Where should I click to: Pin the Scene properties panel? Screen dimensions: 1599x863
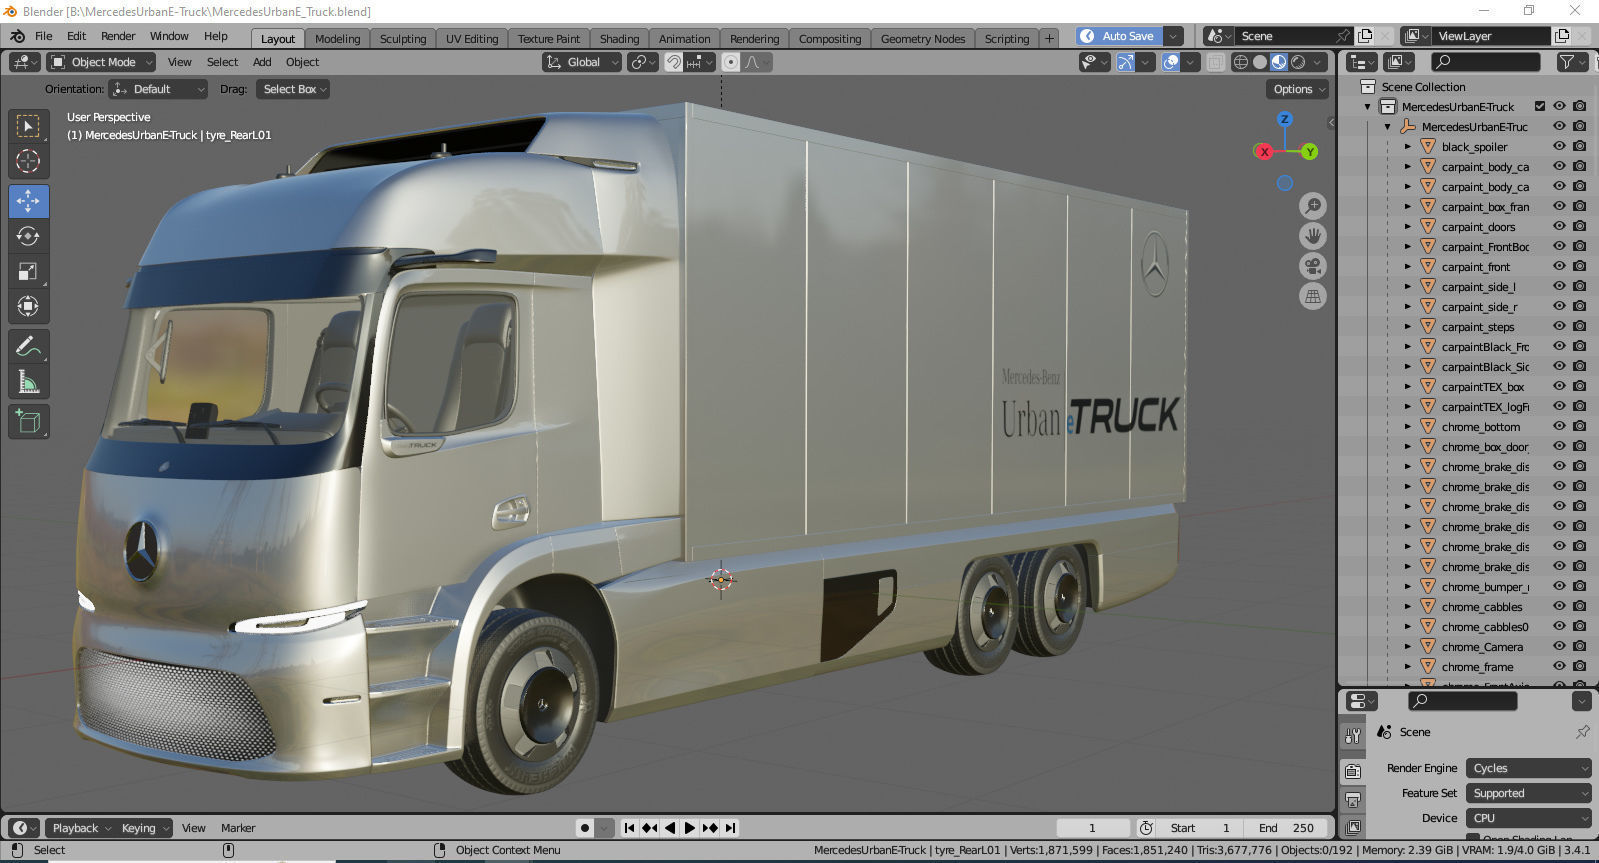click(1582, 732)
